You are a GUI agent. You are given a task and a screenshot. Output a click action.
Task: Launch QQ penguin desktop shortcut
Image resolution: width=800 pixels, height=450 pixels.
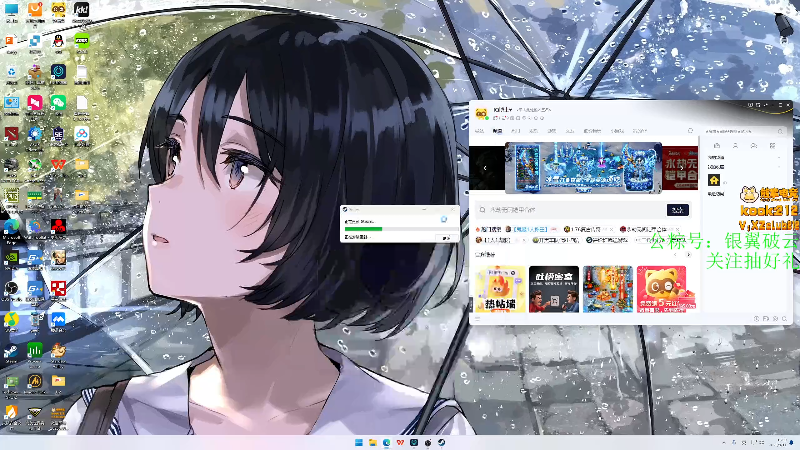pyautogui.click(x=58, y=41)
